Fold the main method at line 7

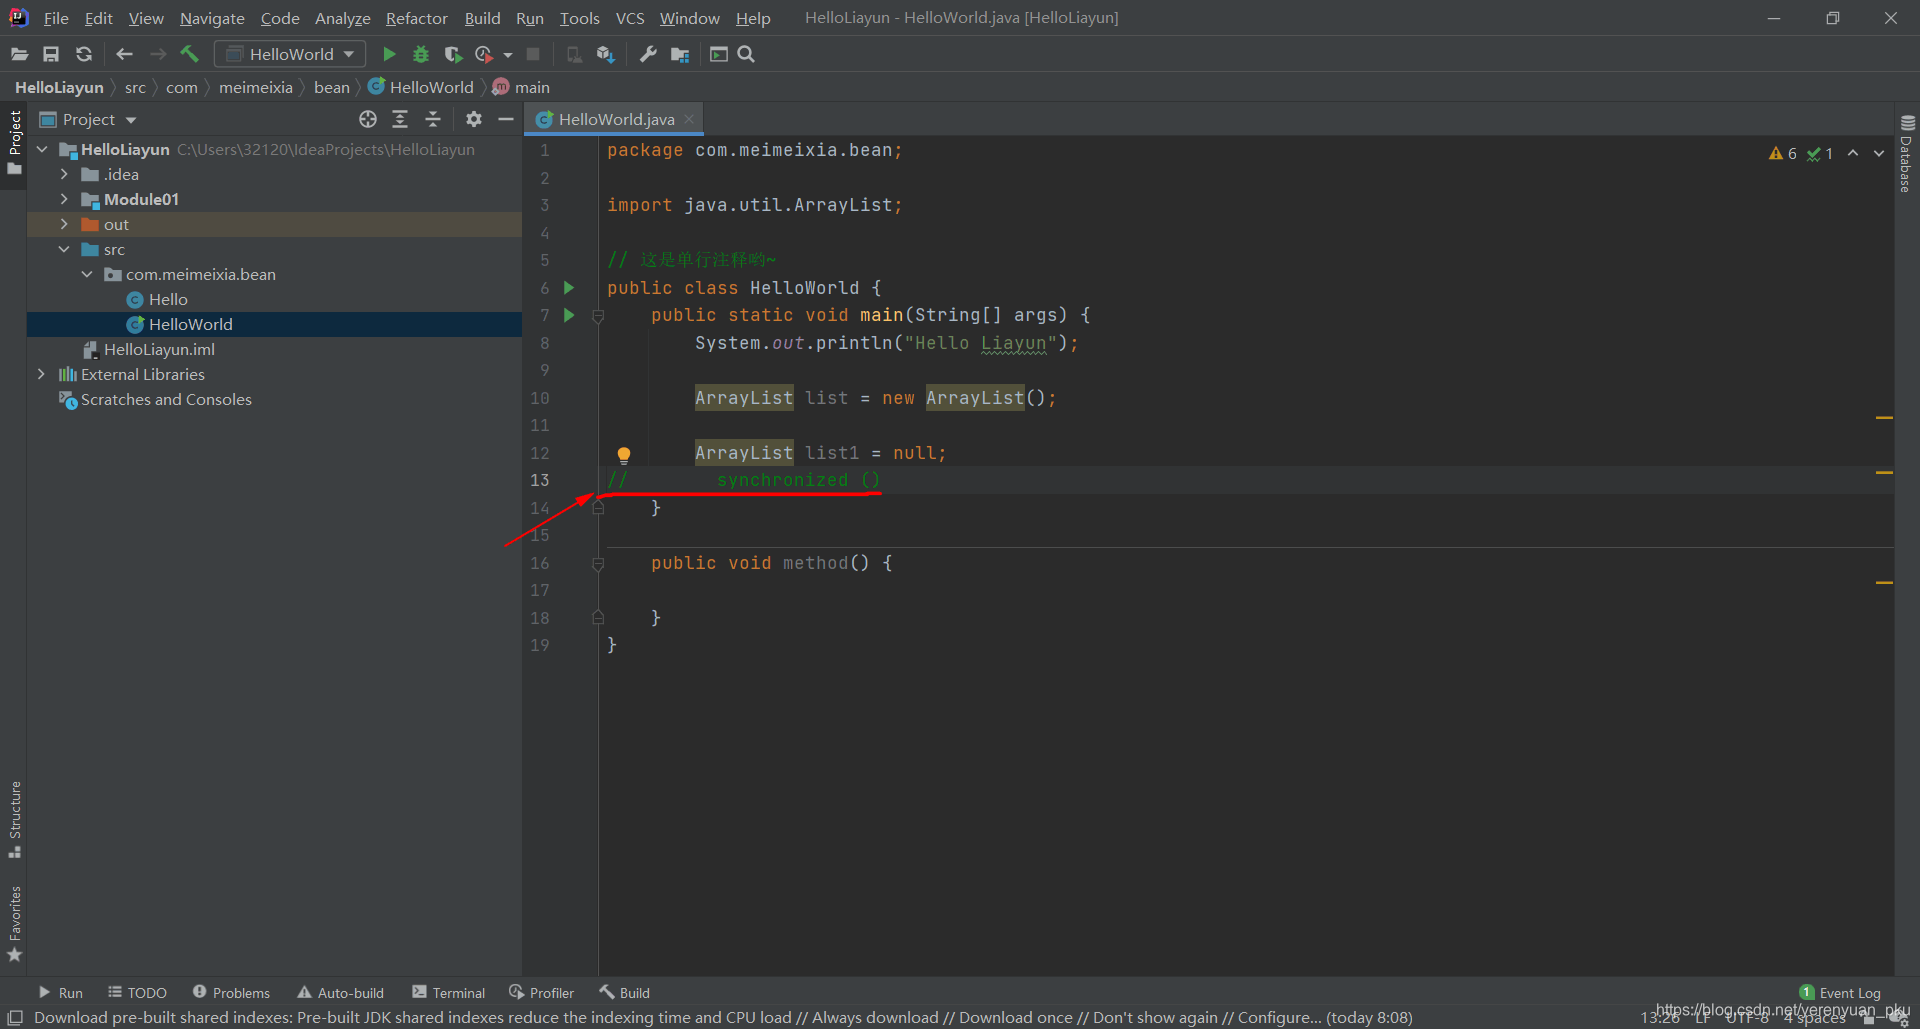(x=598, y=316)
